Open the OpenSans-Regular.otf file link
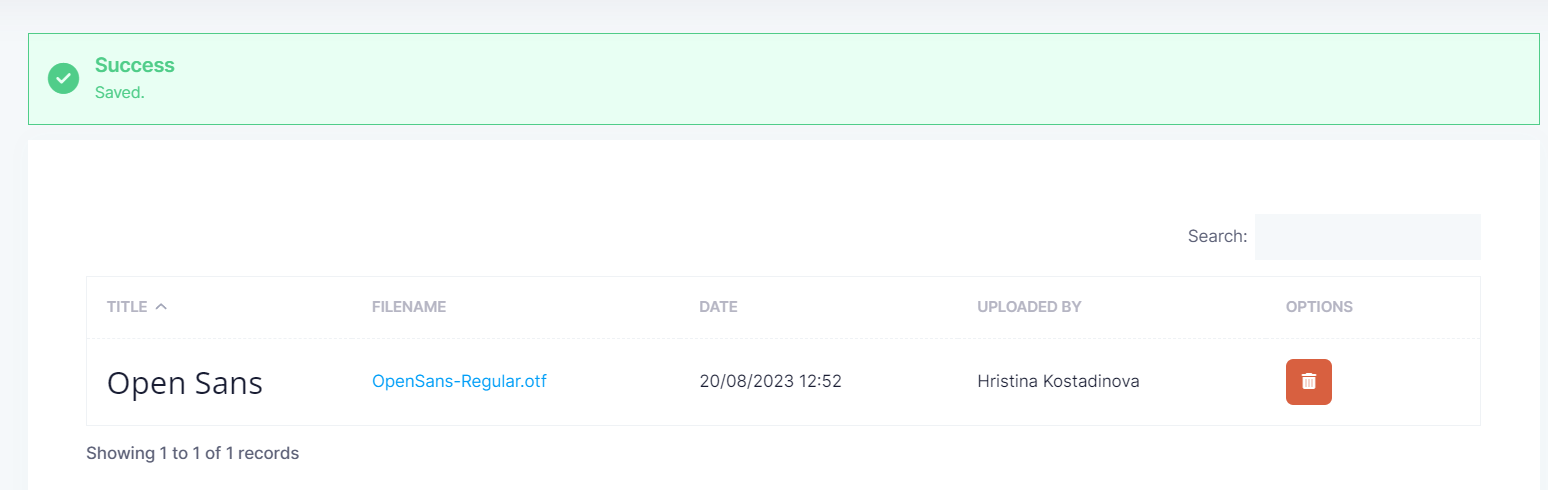 click(459, 381)
